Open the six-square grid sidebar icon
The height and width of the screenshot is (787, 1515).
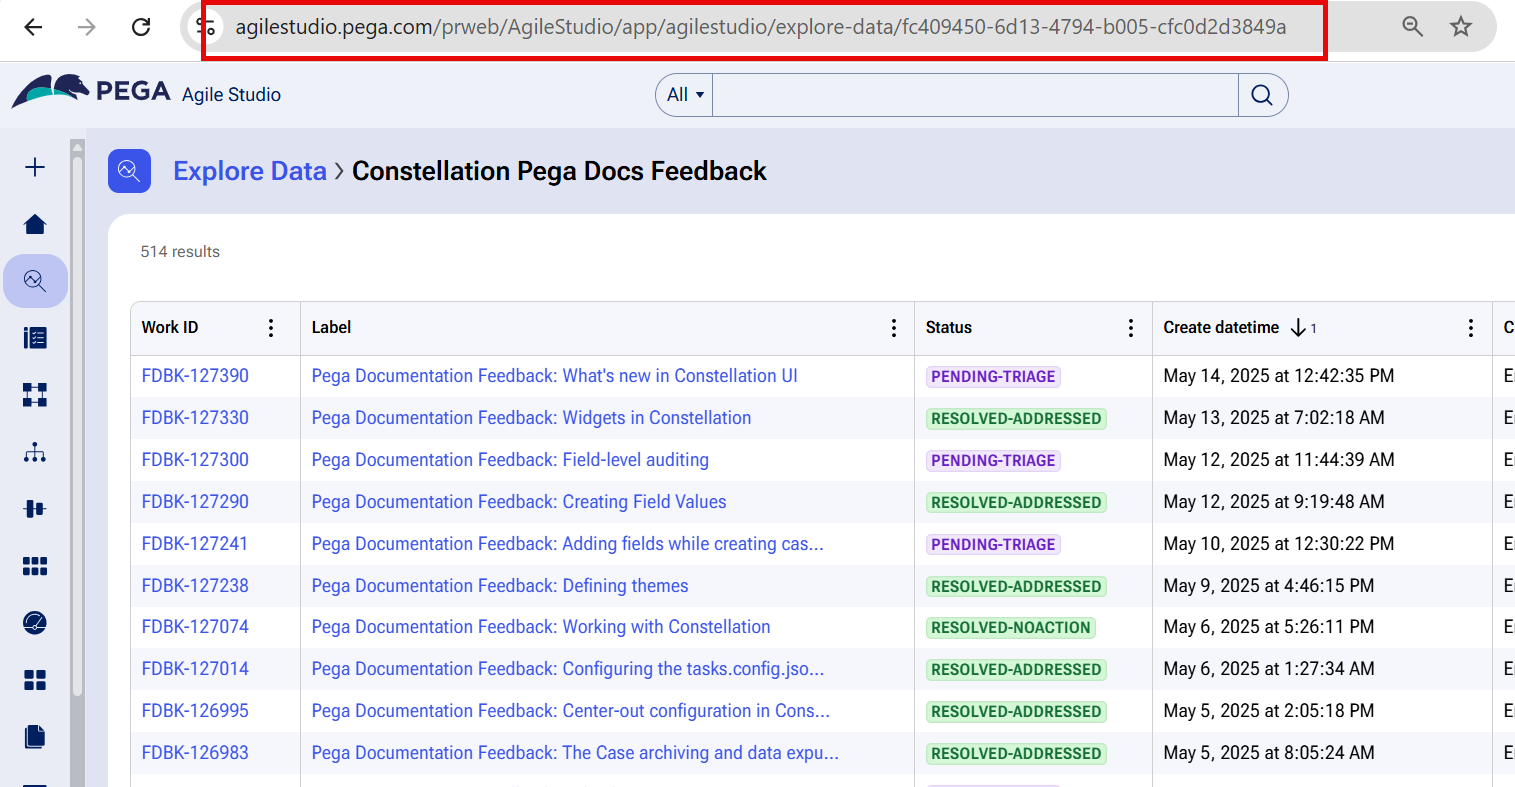tap(35, 566)
